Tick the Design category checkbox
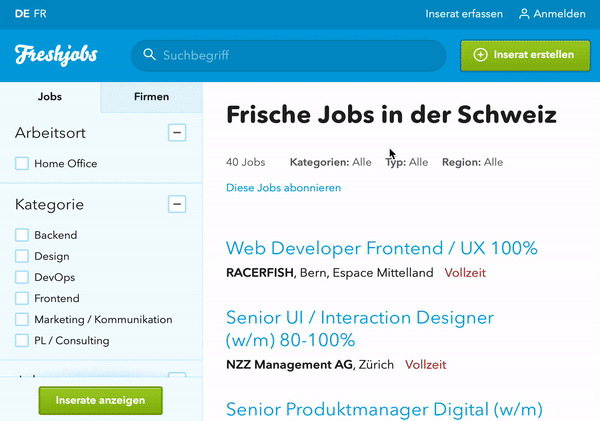Image resolution: width=600 pixels, height=421 pixels. pos(22,256)
